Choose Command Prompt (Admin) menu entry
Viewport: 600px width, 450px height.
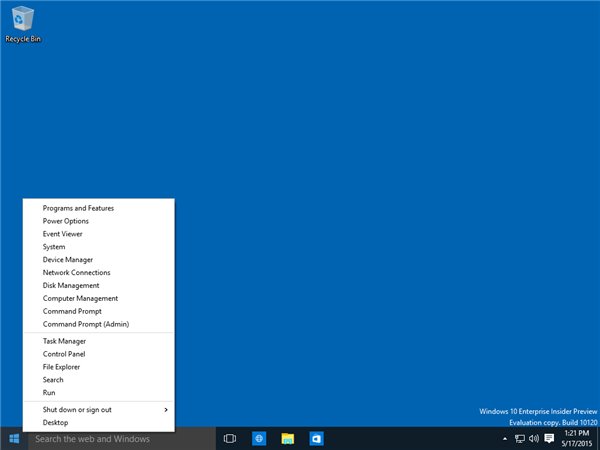(85, 324)
